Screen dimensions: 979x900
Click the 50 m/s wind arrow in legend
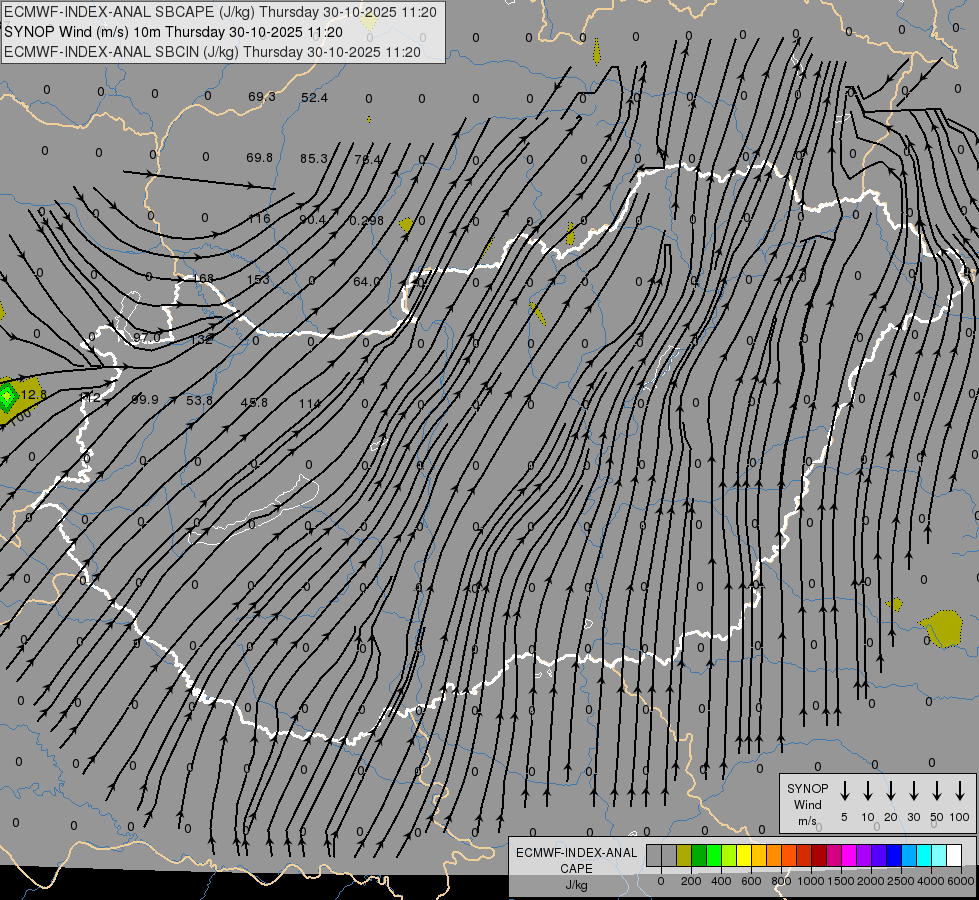pos(937,791)
